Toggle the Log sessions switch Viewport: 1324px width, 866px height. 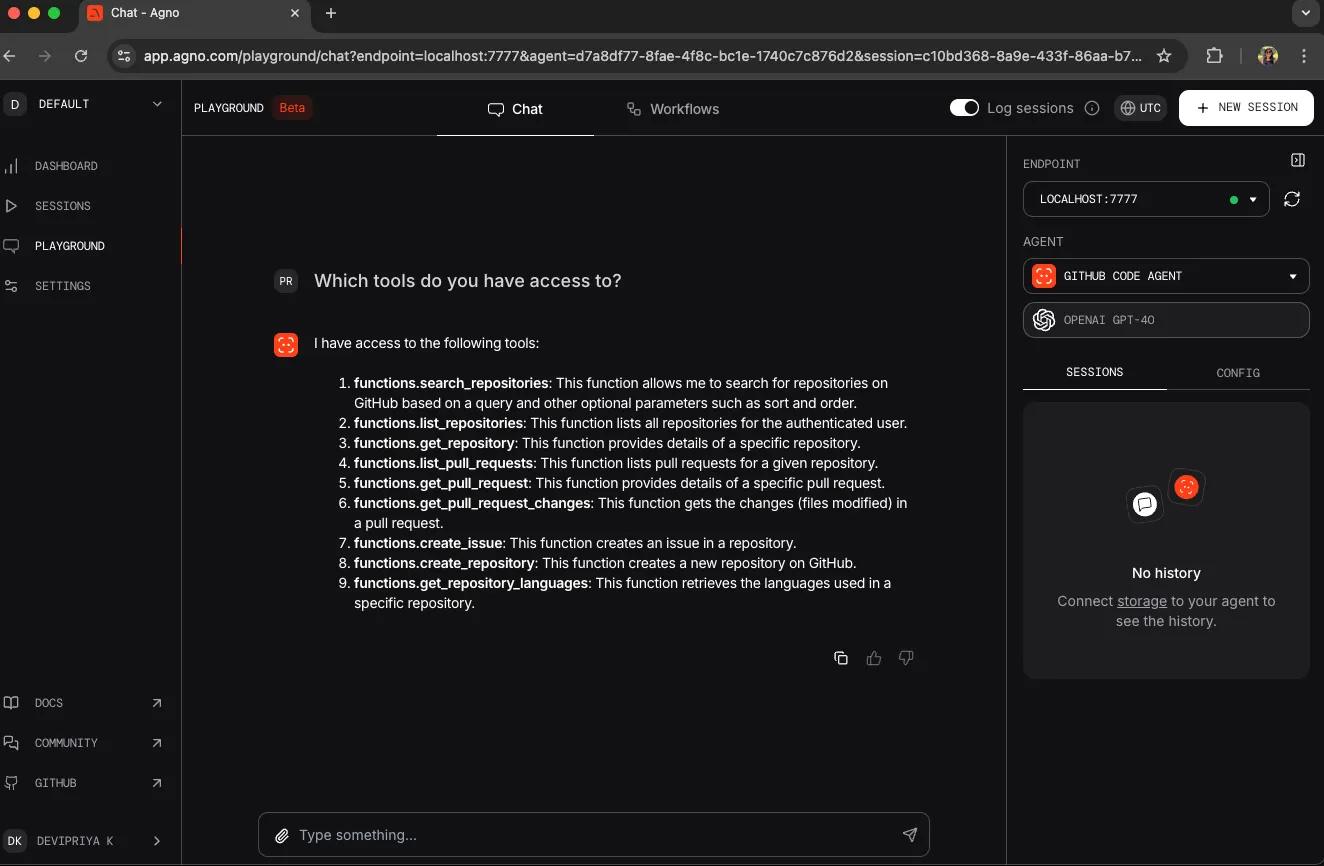coord(964,108)
